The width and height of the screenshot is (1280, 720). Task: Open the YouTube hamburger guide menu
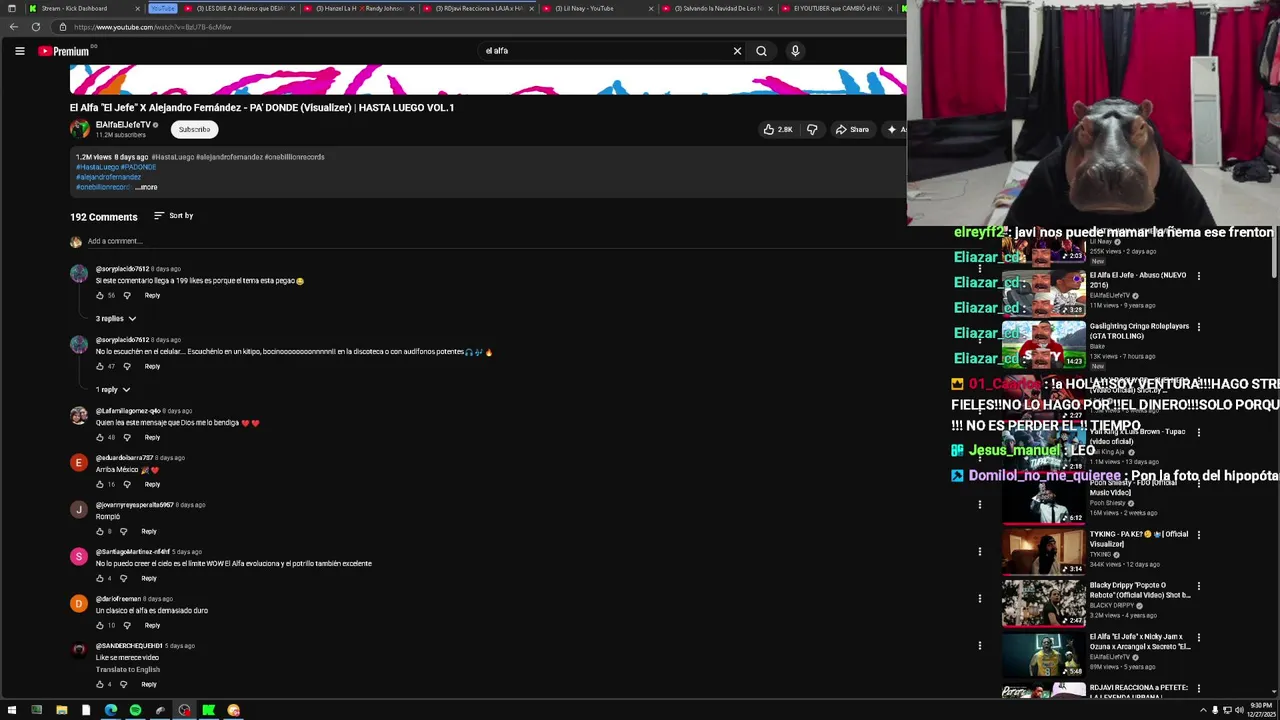point(19,51)
